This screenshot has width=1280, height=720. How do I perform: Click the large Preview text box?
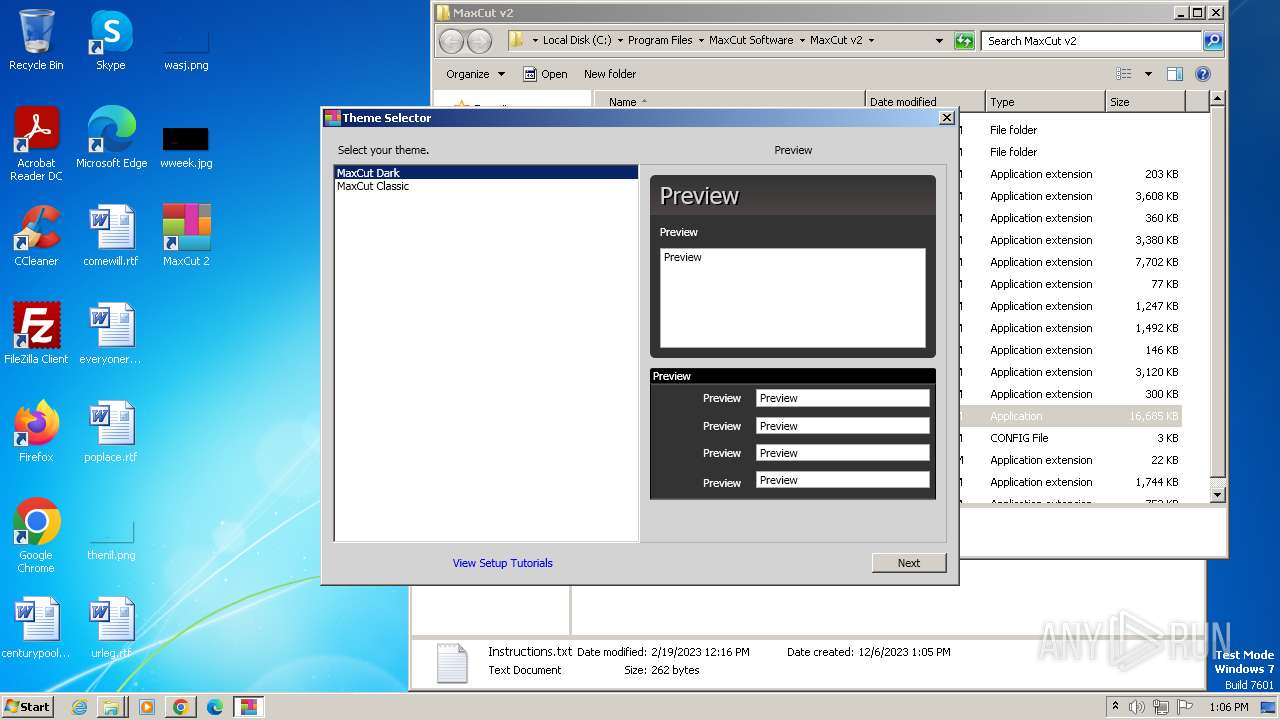(x=793, y=298)
